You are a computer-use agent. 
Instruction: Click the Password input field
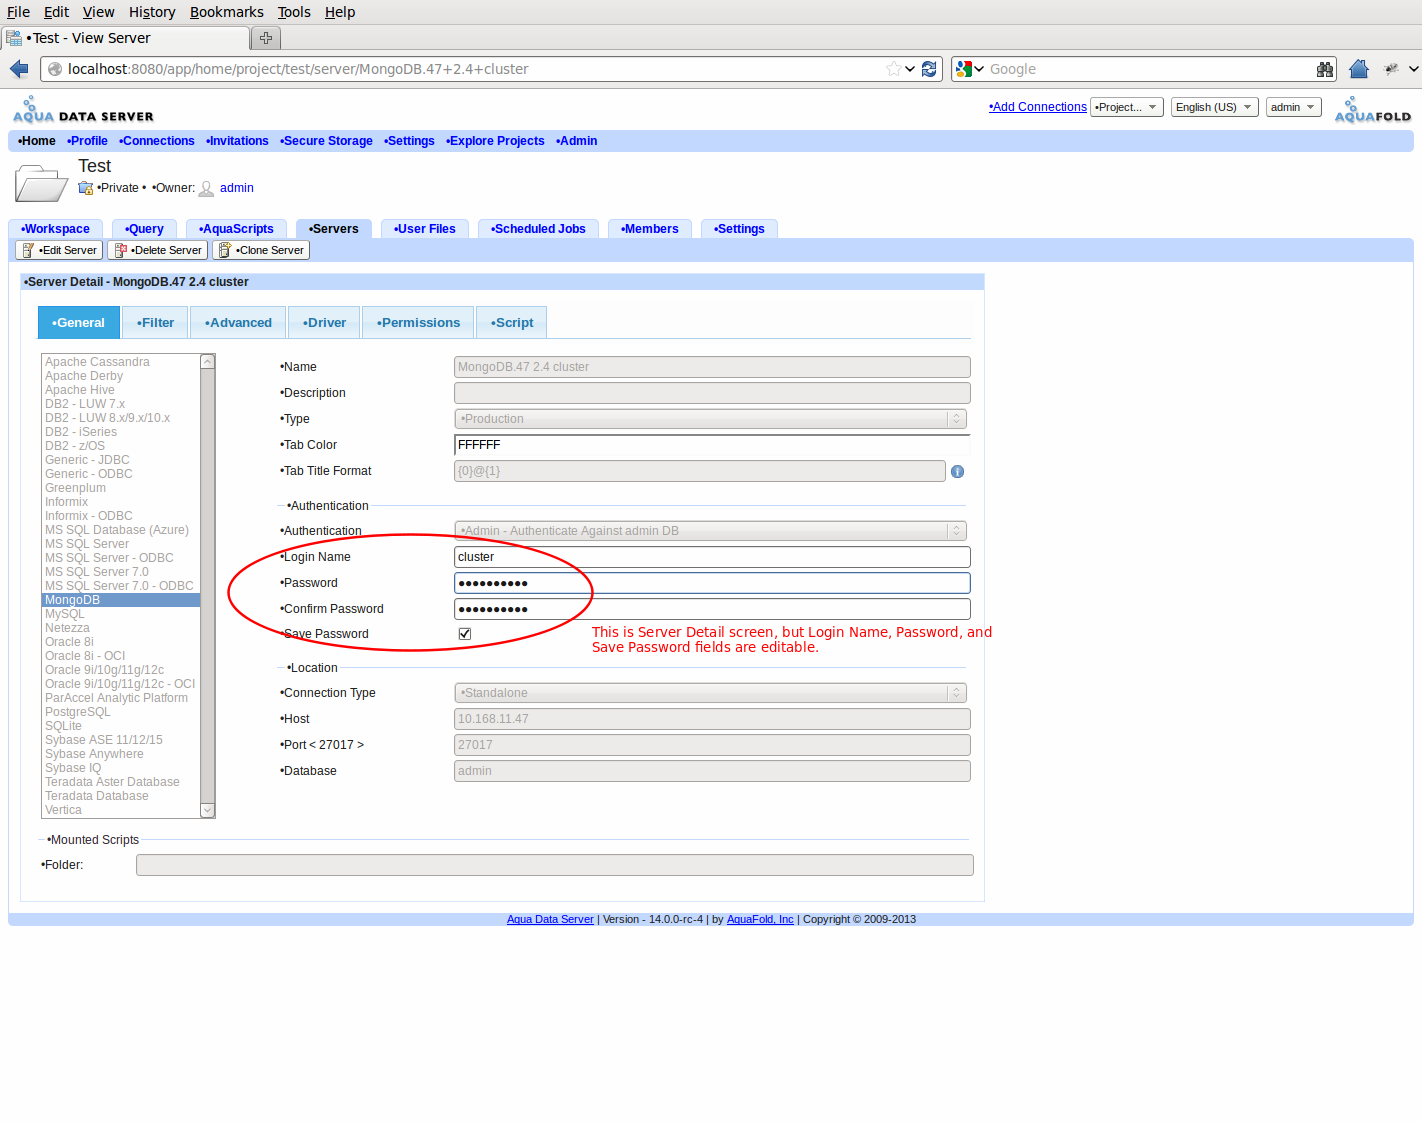pyautogui.click(x=712, y=583)
